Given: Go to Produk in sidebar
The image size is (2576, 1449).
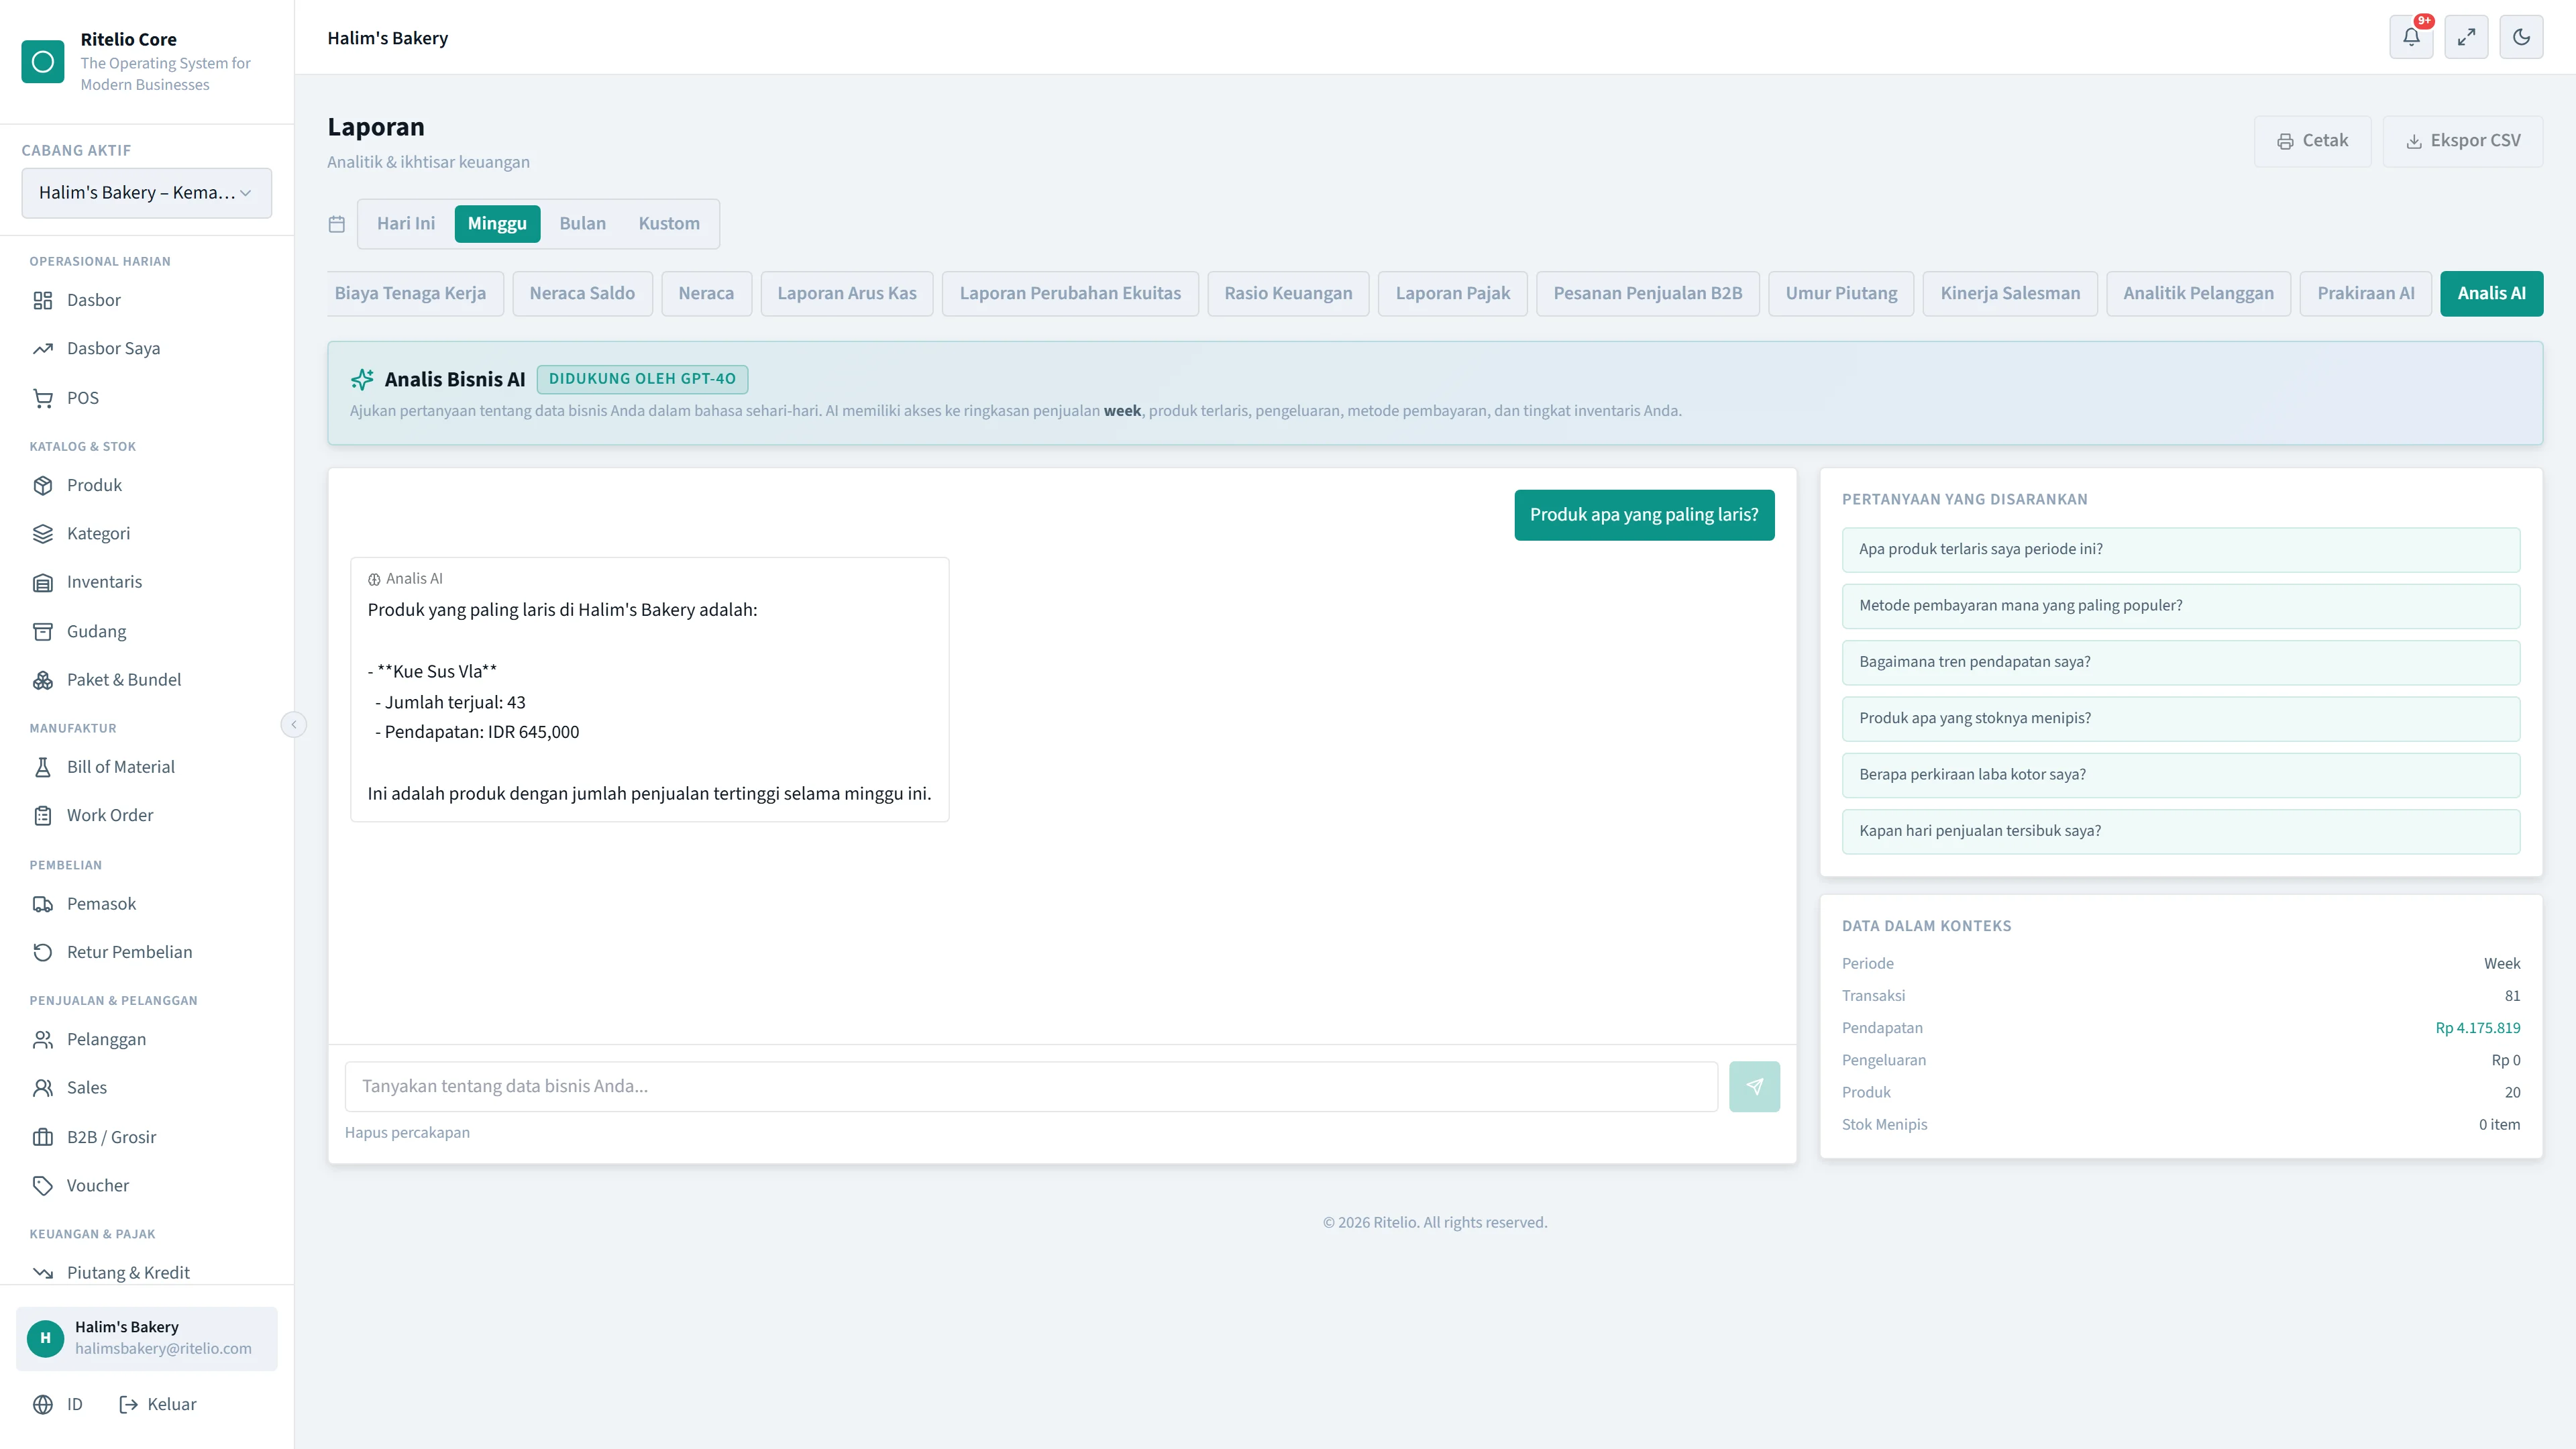Looking at the screenshot, I should [147, 485].
